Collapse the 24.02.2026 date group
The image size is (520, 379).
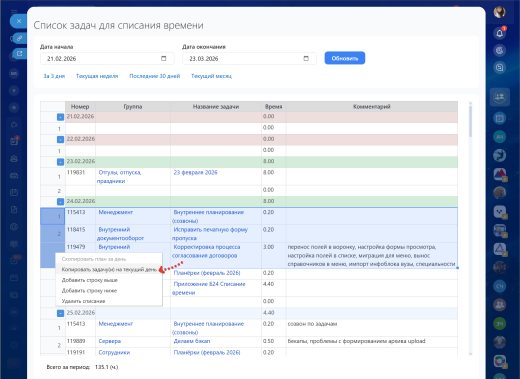60,202
